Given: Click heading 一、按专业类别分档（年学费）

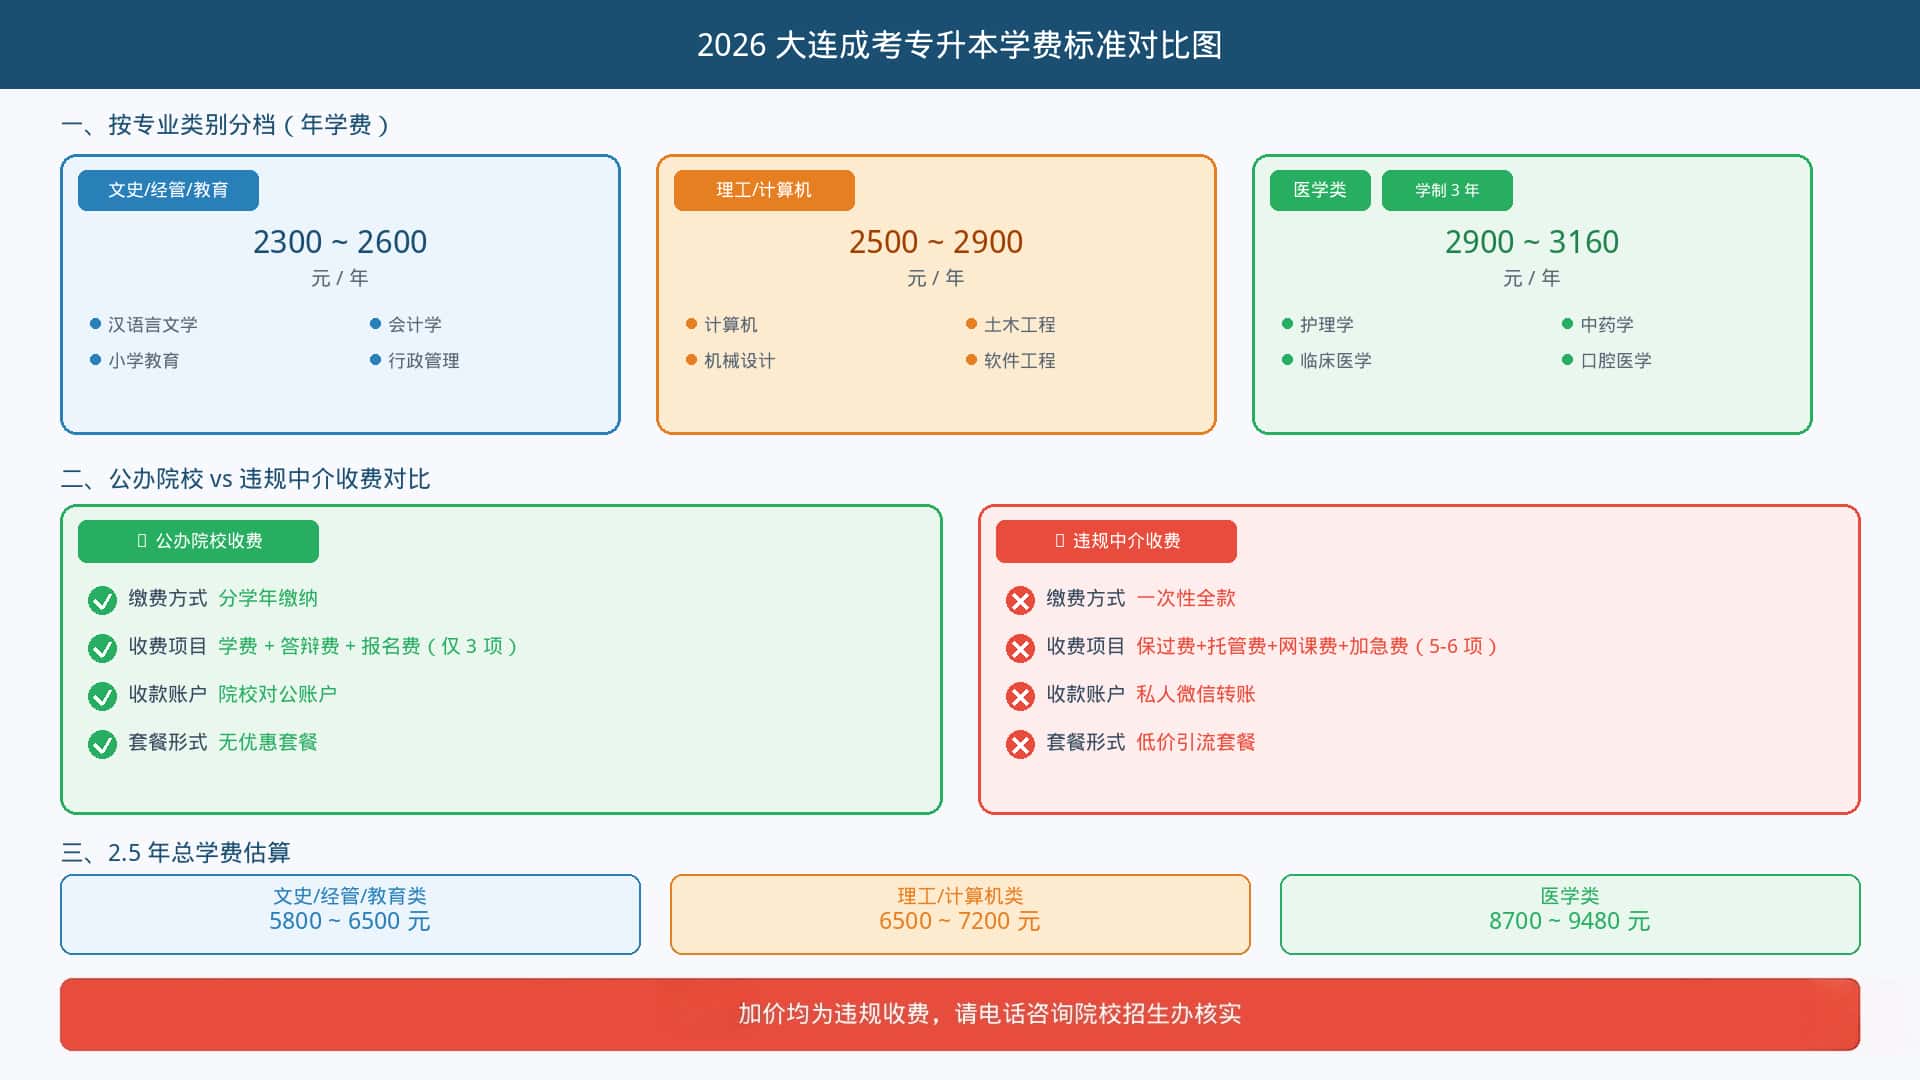Looking at the screenshot, I should click(x=225, y=125).
